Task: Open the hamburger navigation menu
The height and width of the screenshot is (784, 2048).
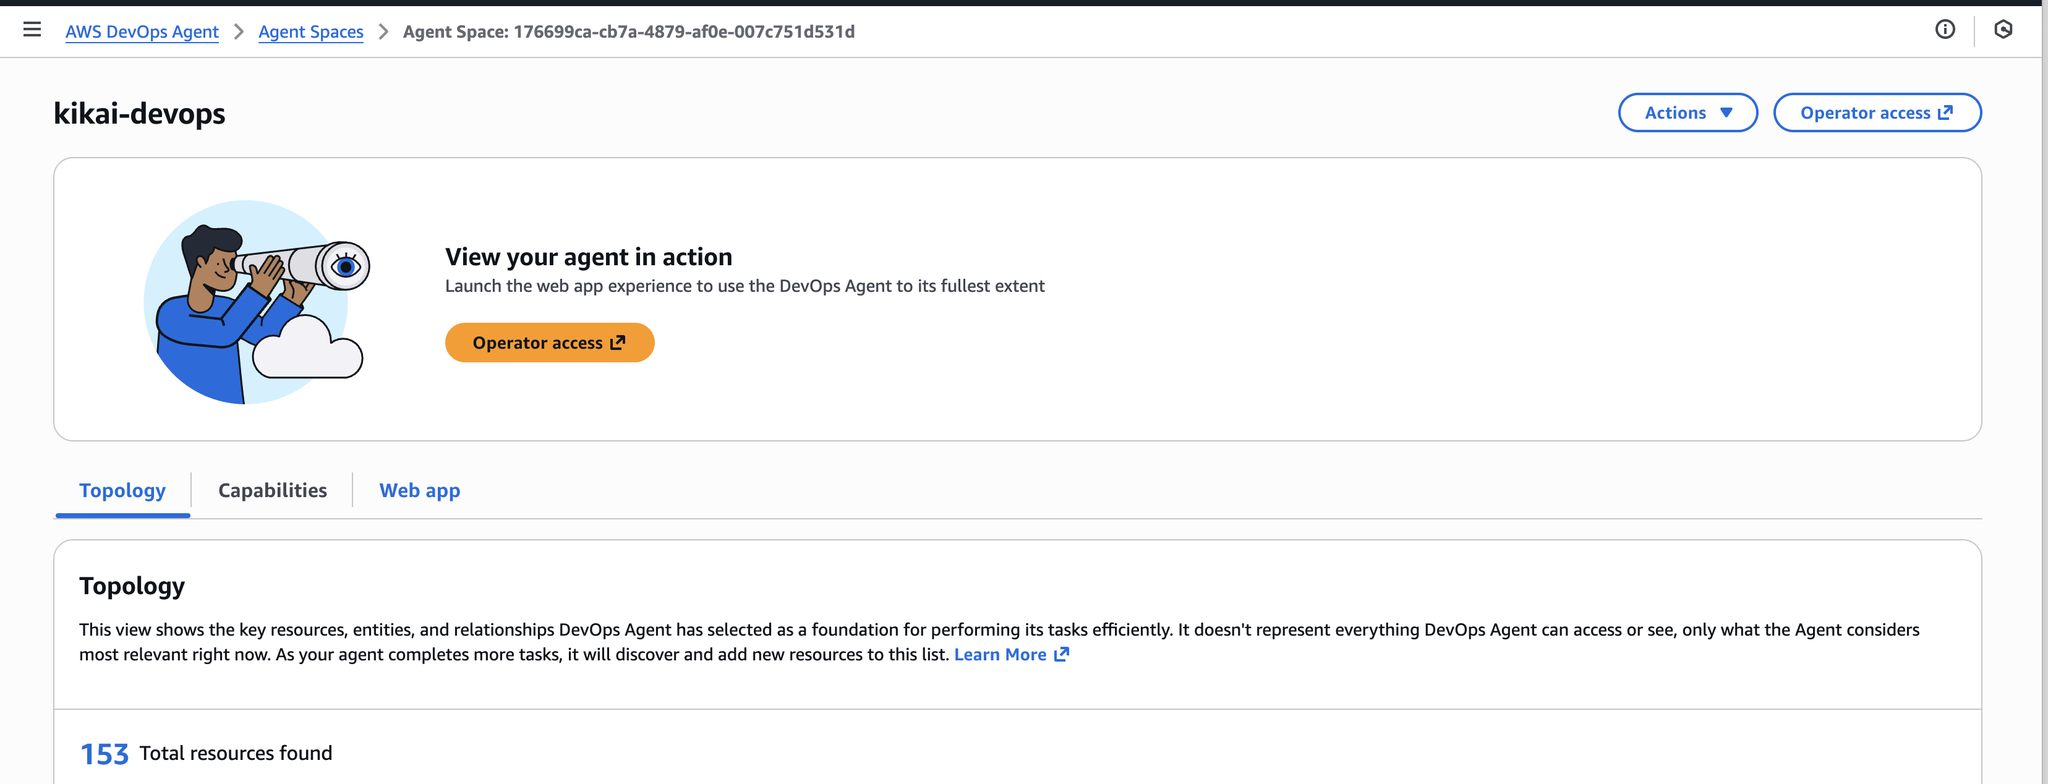Action: (32, 30)
